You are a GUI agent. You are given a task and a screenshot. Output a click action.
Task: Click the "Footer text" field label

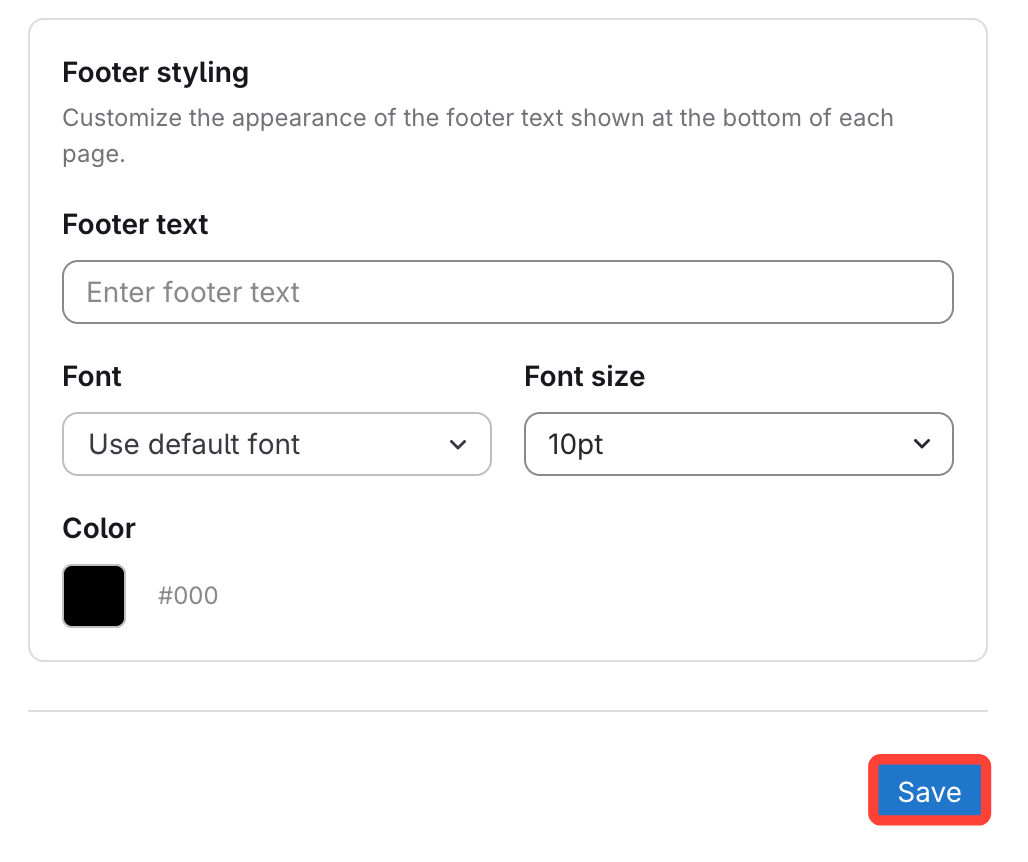pos(135,224)
